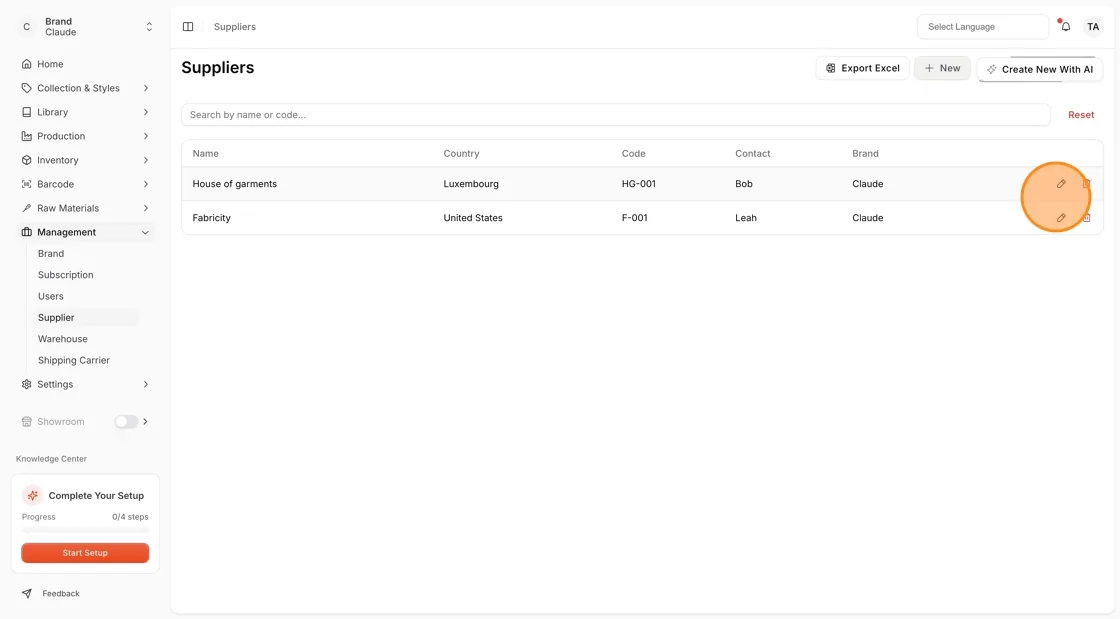The width and height of the screenshot is (1120, 619).
Task: Click the Production chart icon
Action: point(26,136)
